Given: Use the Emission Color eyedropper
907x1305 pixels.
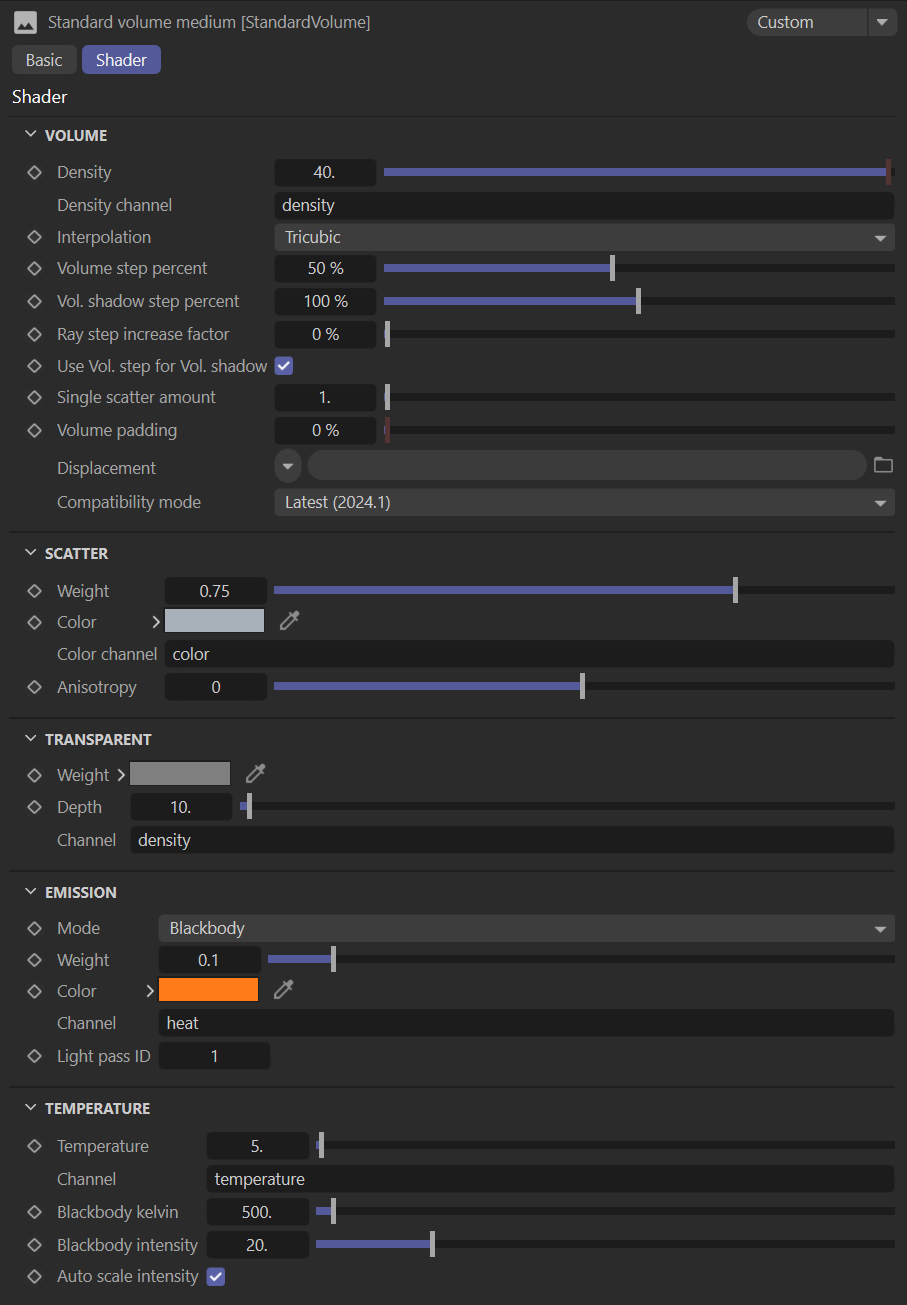Looking at the screenshot, I should pos(284,991).
